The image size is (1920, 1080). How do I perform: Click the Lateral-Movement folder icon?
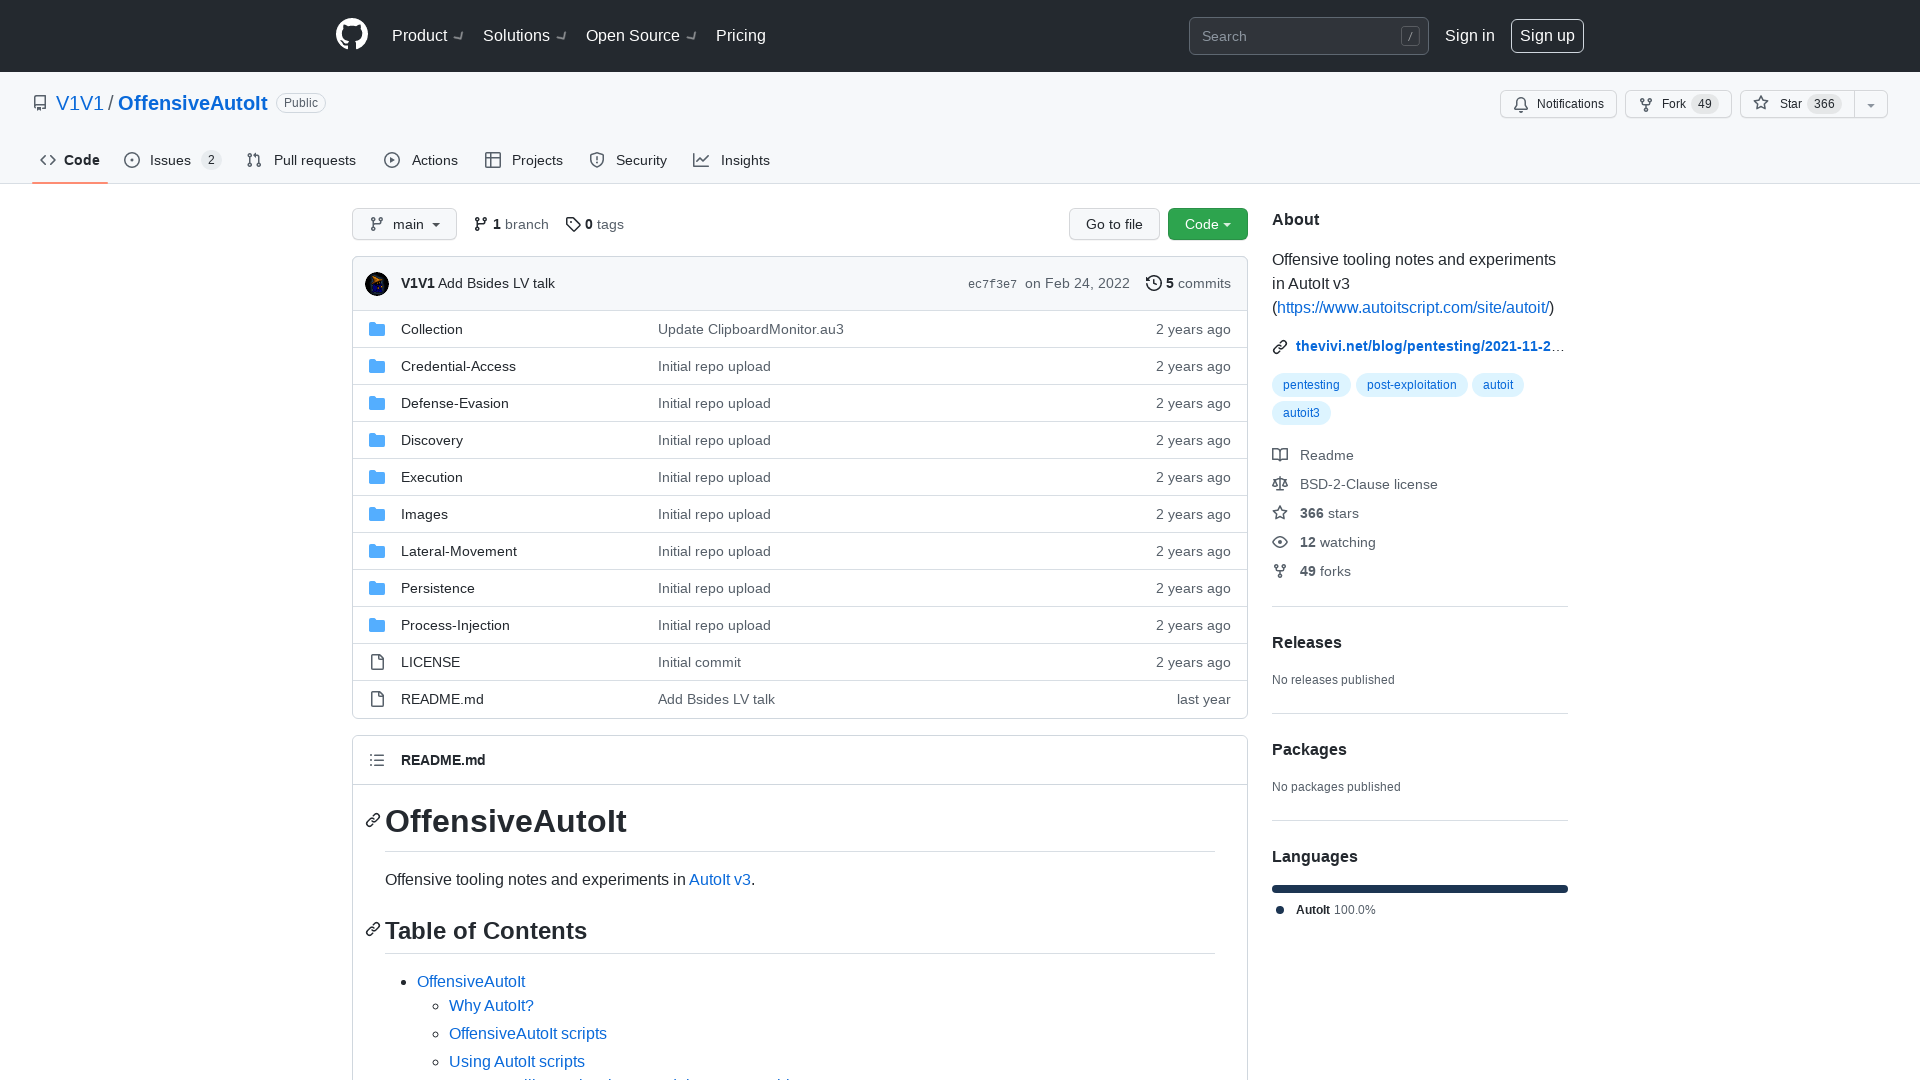377,551
